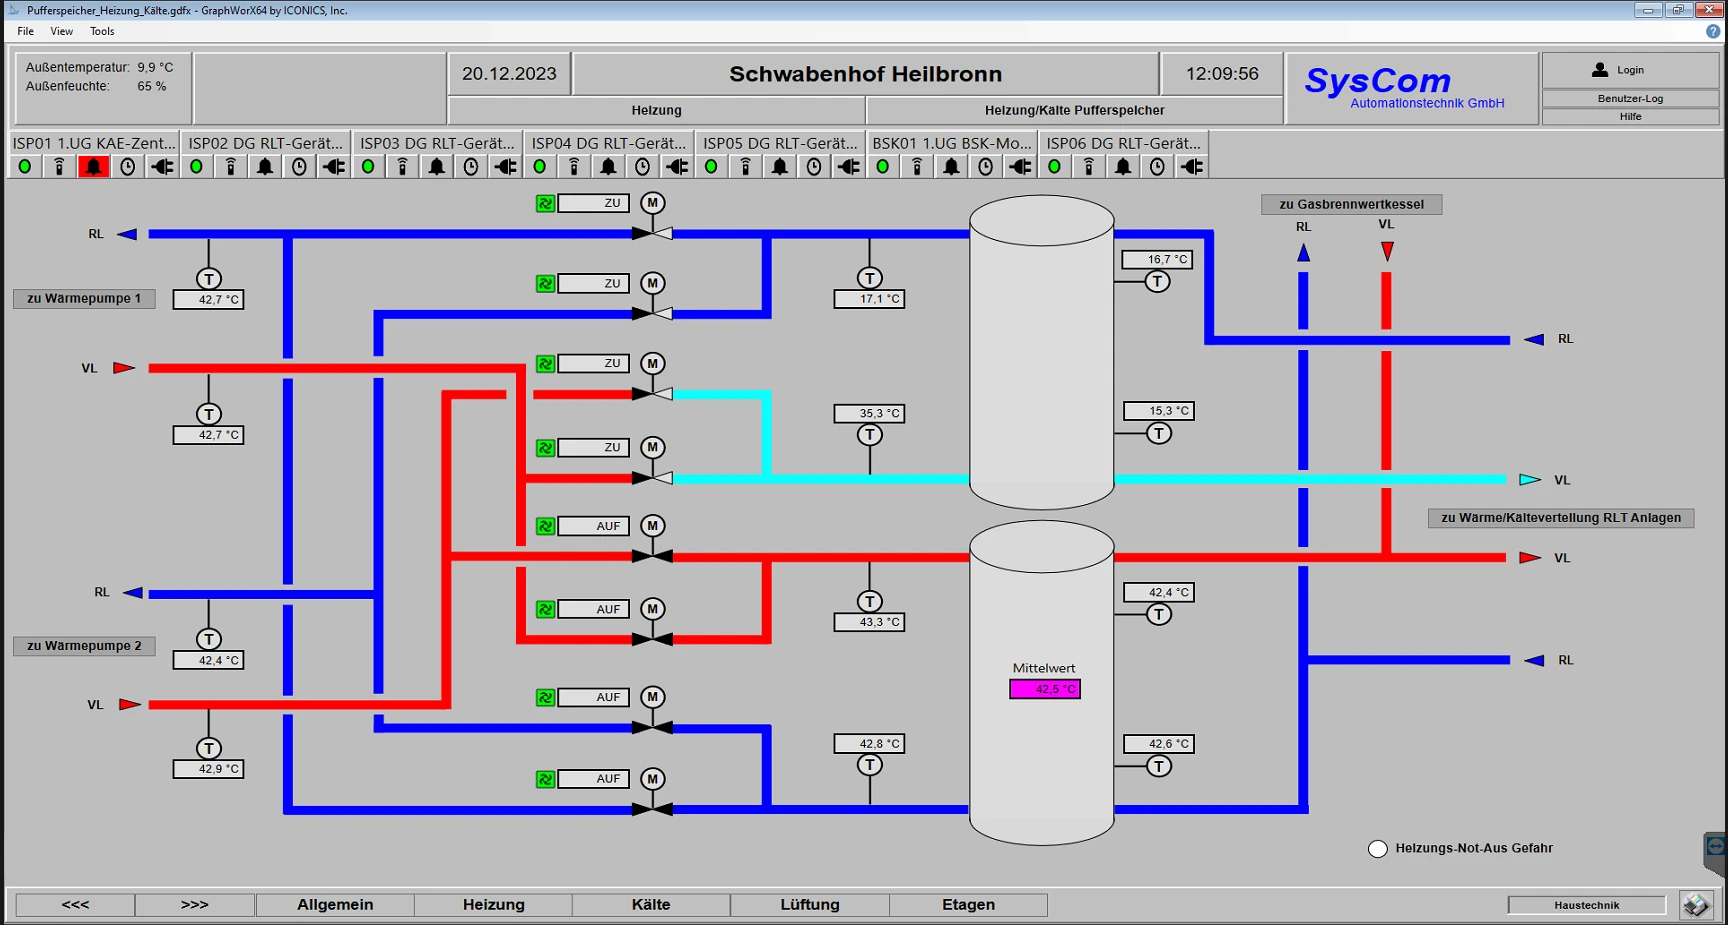Switch to the Lüftung tab

coord(810,905)
